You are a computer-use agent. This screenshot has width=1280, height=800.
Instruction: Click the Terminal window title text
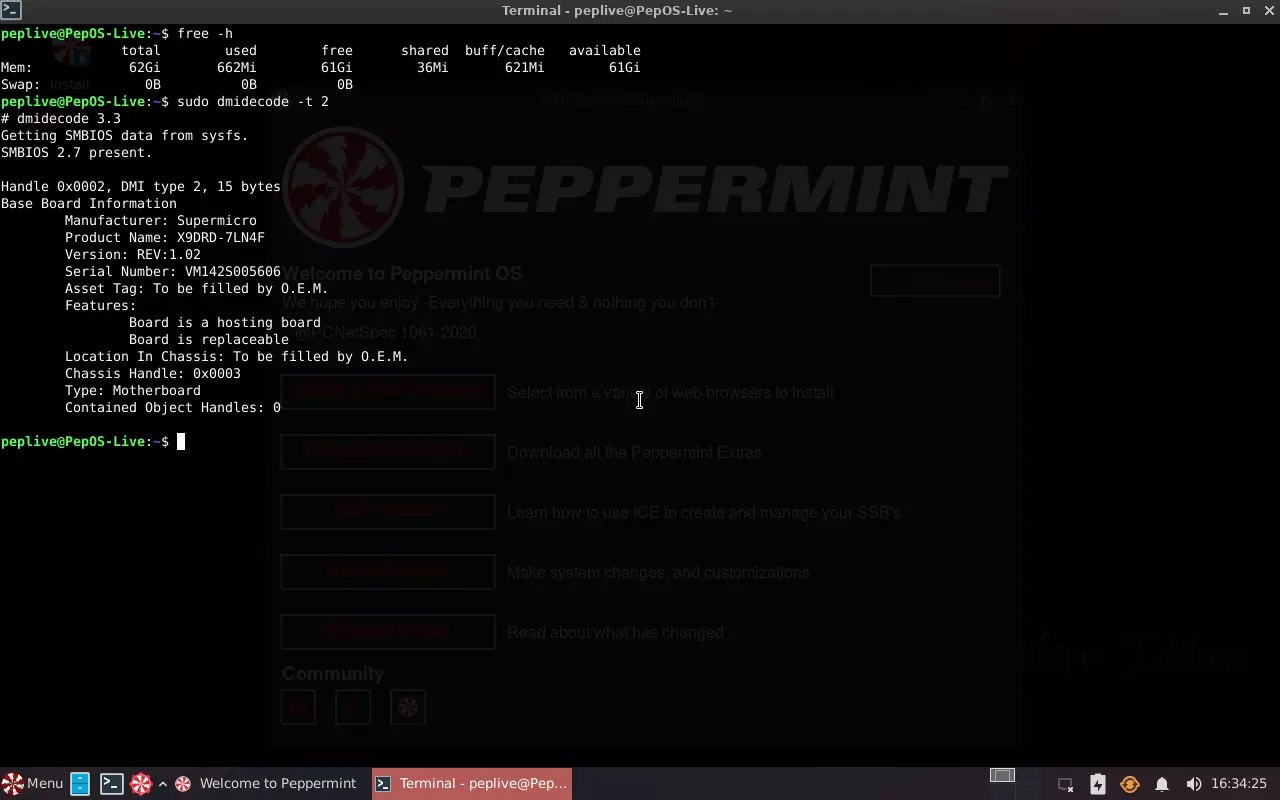[617, 11]
